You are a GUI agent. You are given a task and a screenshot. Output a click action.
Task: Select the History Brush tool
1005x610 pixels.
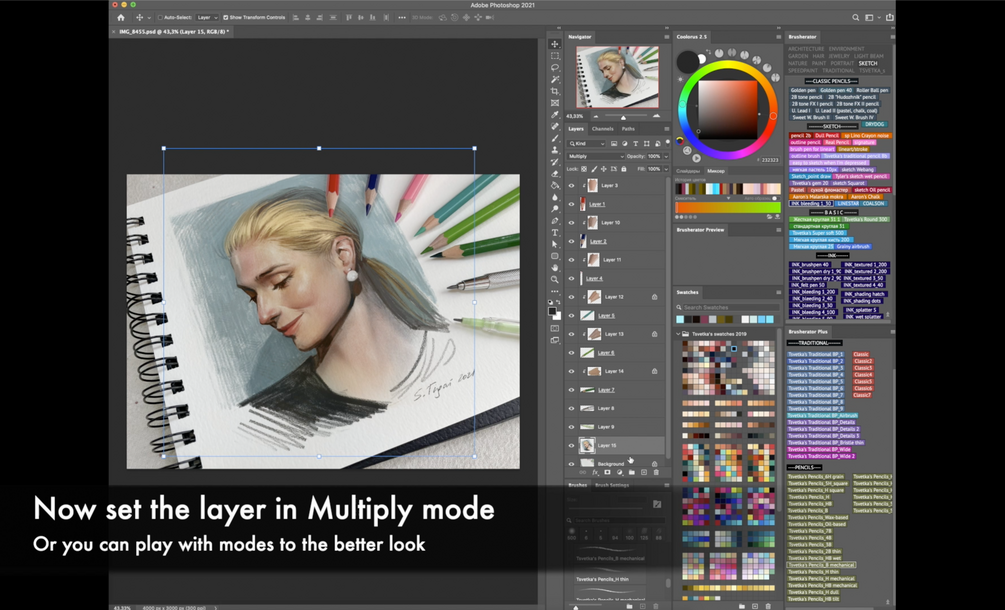[555, 162]
